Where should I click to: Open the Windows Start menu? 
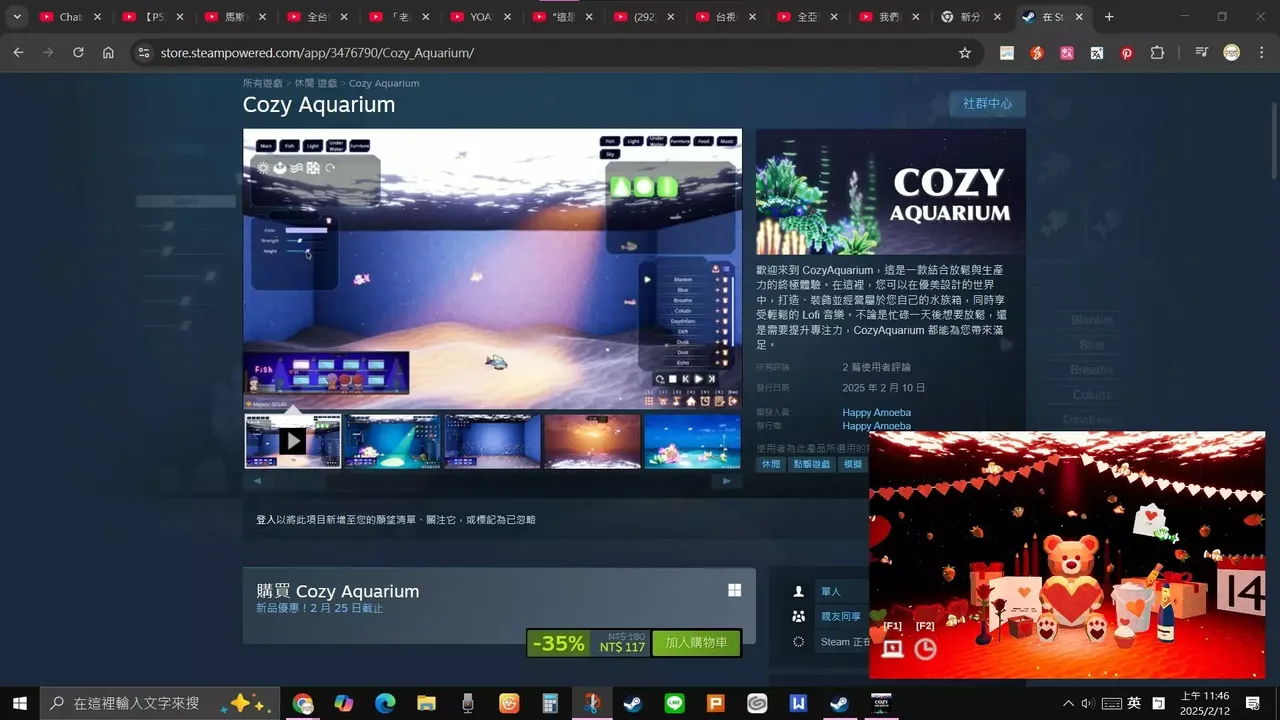click(19, 703)
